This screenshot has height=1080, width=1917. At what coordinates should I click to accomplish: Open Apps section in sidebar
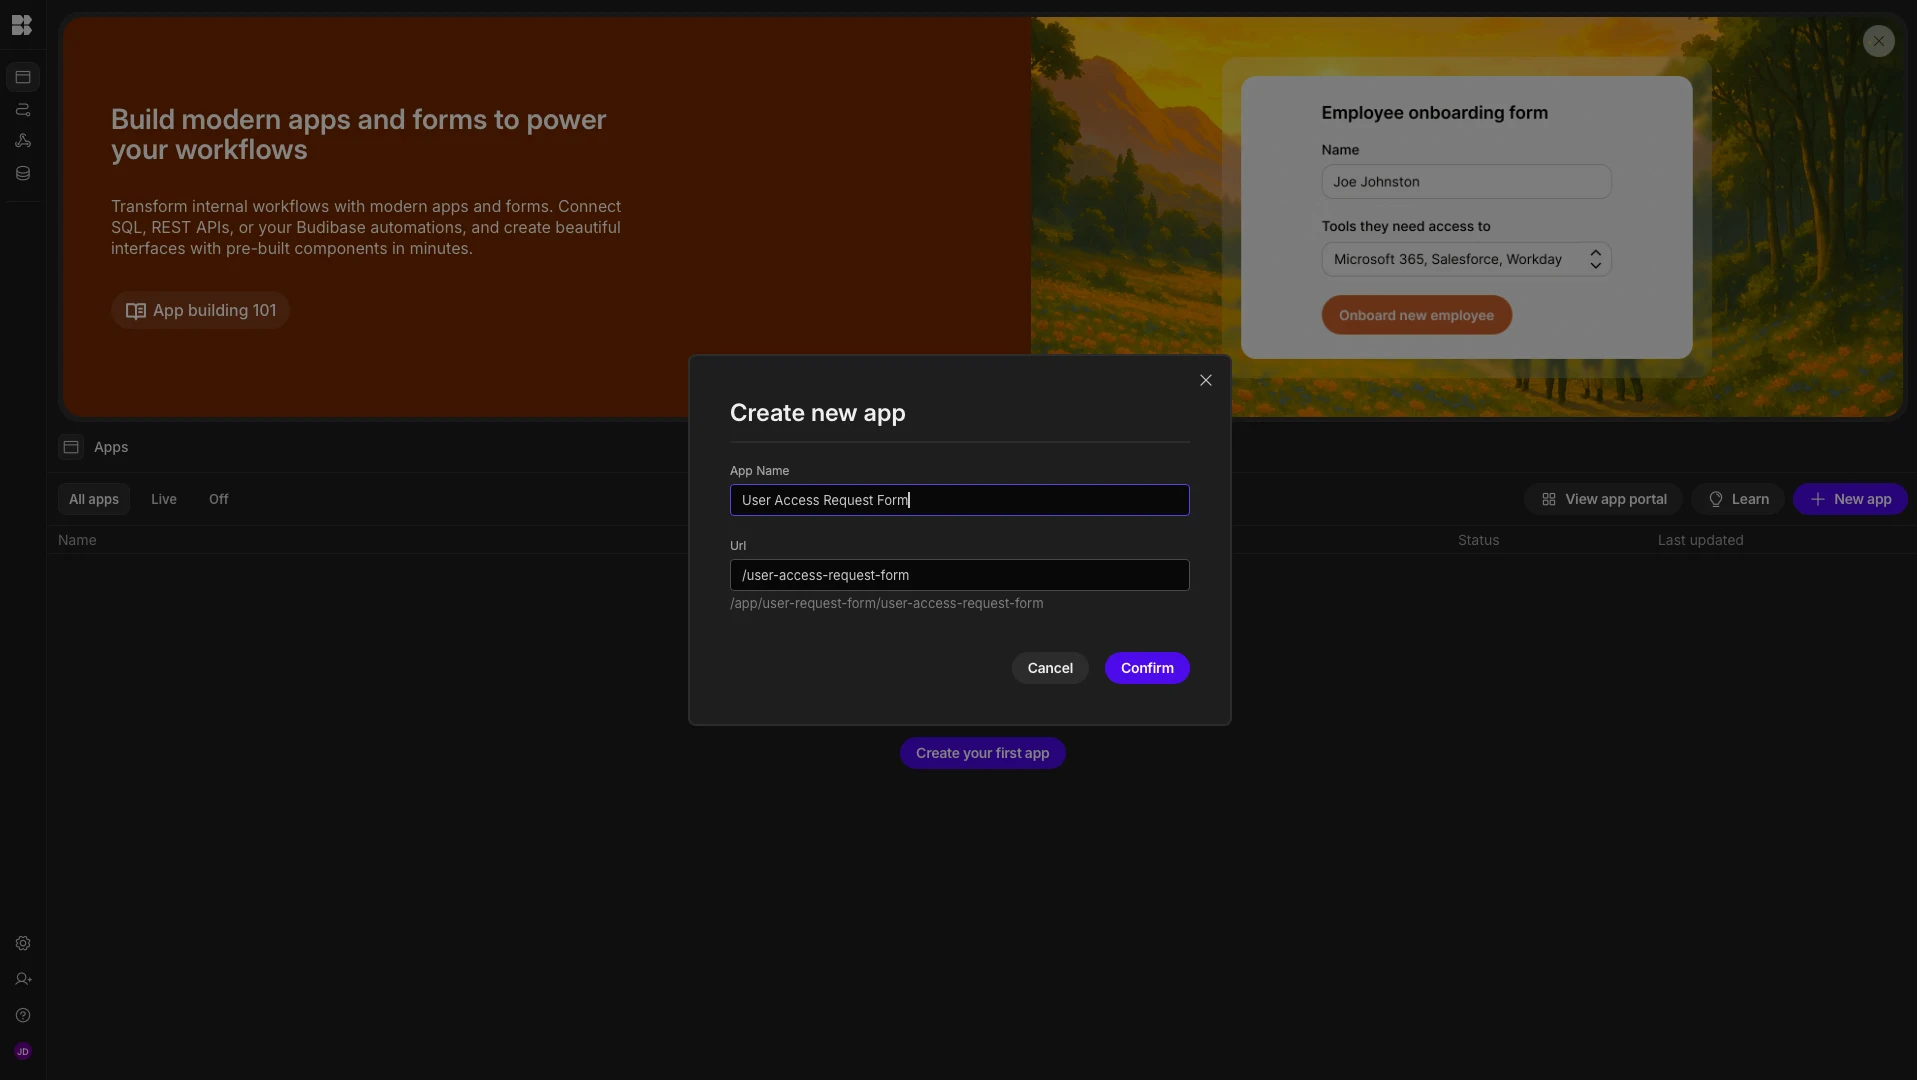tap(23, 77)
